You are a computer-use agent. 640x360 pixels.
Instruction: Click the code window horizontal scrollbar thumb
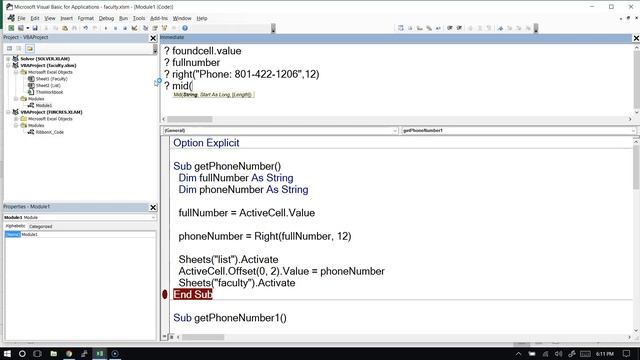click(203, 337)
